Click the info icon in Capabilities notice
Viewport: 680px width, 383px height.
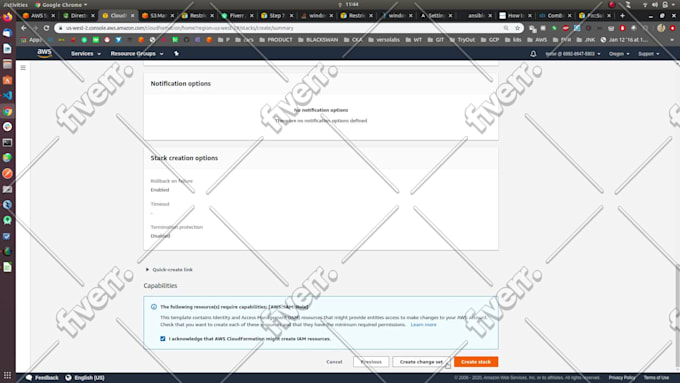(x=154, y=307)
